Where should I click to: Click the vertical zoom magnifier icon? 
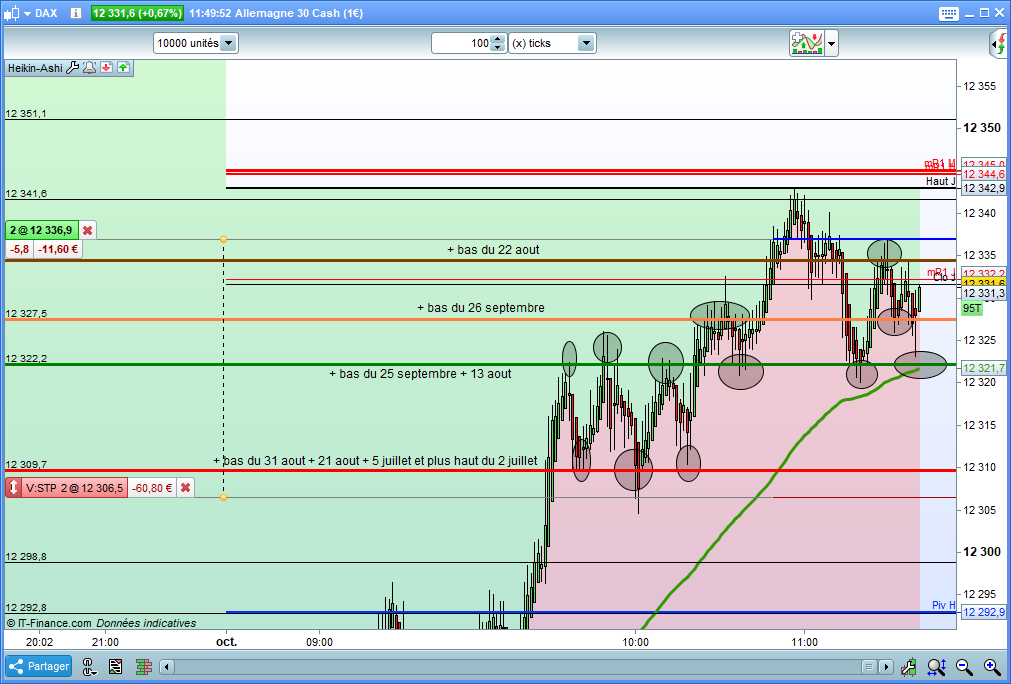click(936, 667)
